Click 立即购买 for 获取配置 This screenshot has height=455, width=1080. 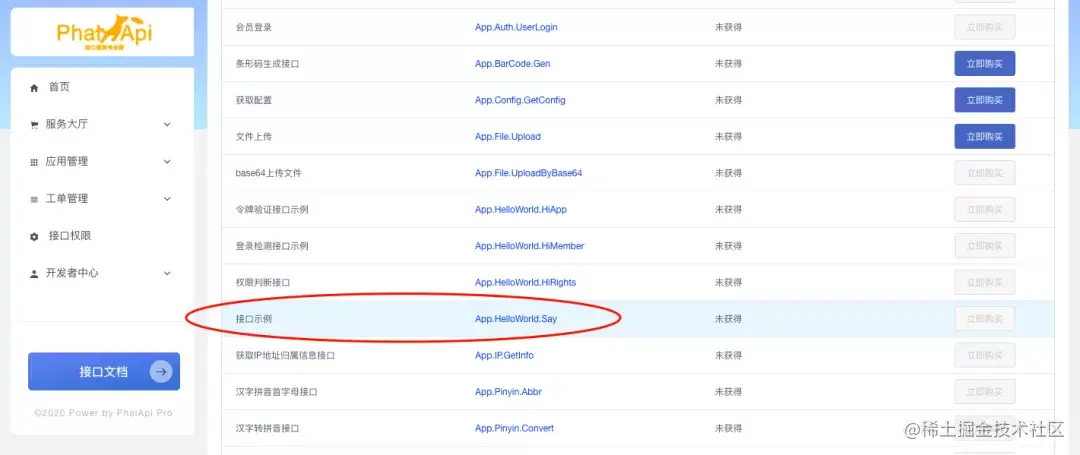tap(984, 100)
